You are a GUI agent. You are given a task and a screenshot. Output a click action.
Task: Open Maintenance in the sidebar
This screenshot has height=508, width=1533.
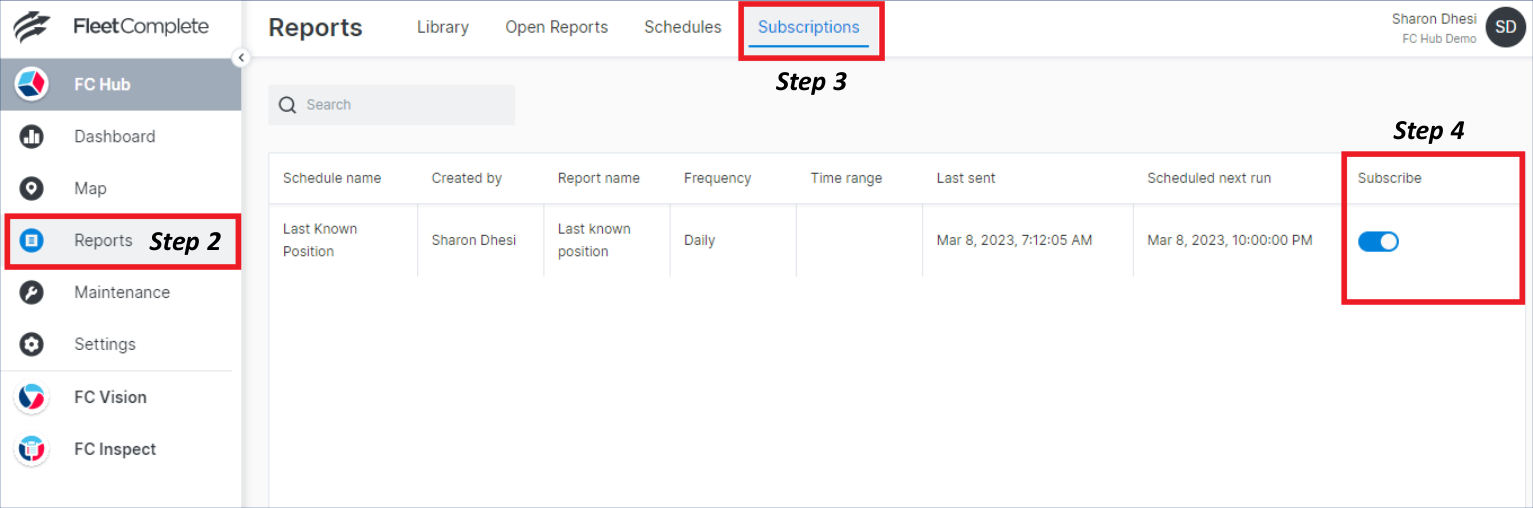[x=122, y=293]
